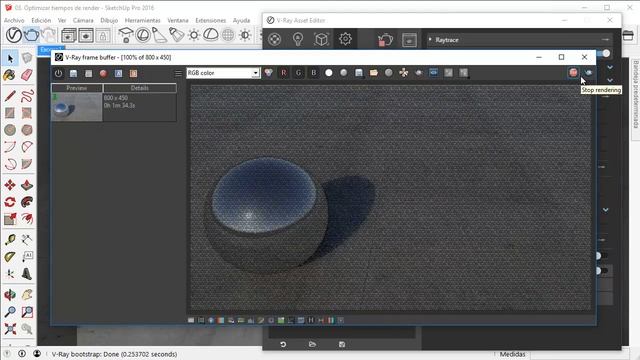Toggle monochromatic mode gray circle
The width and height of the screenshot is (640, 360).
344,73
